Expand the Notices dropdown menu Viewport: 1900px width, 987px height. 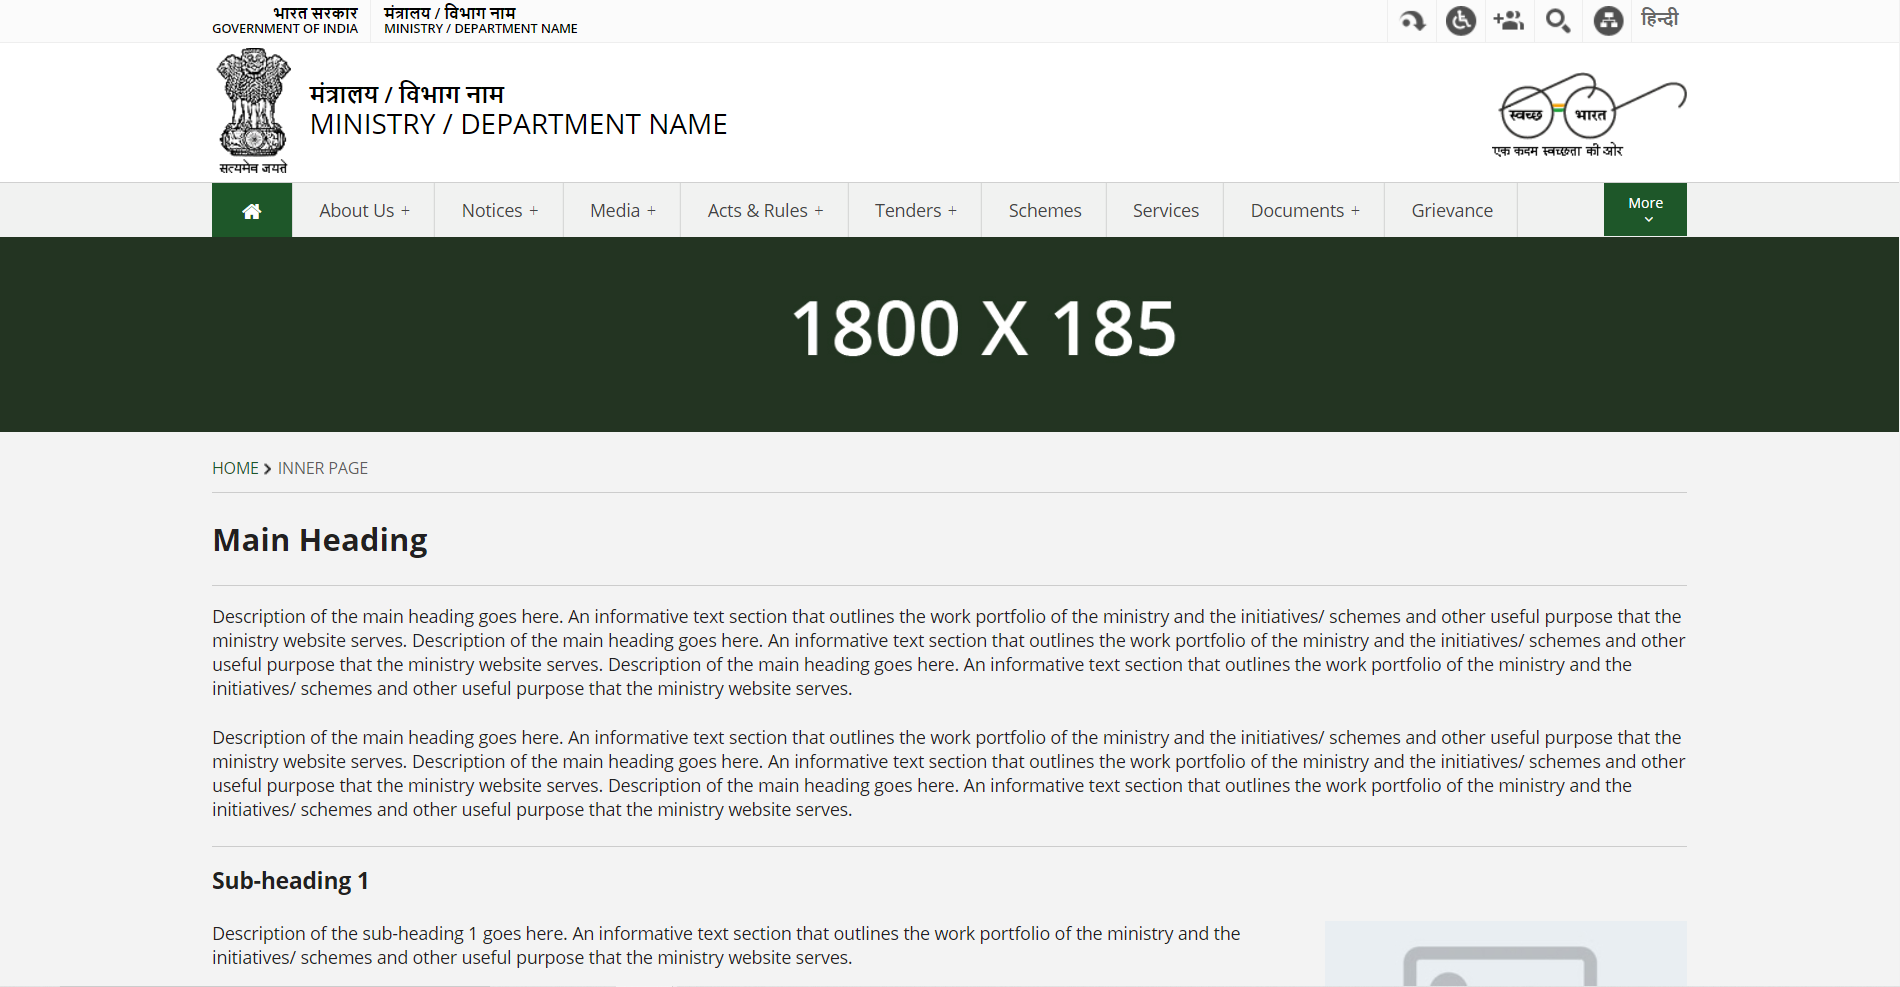click(499, 211)
